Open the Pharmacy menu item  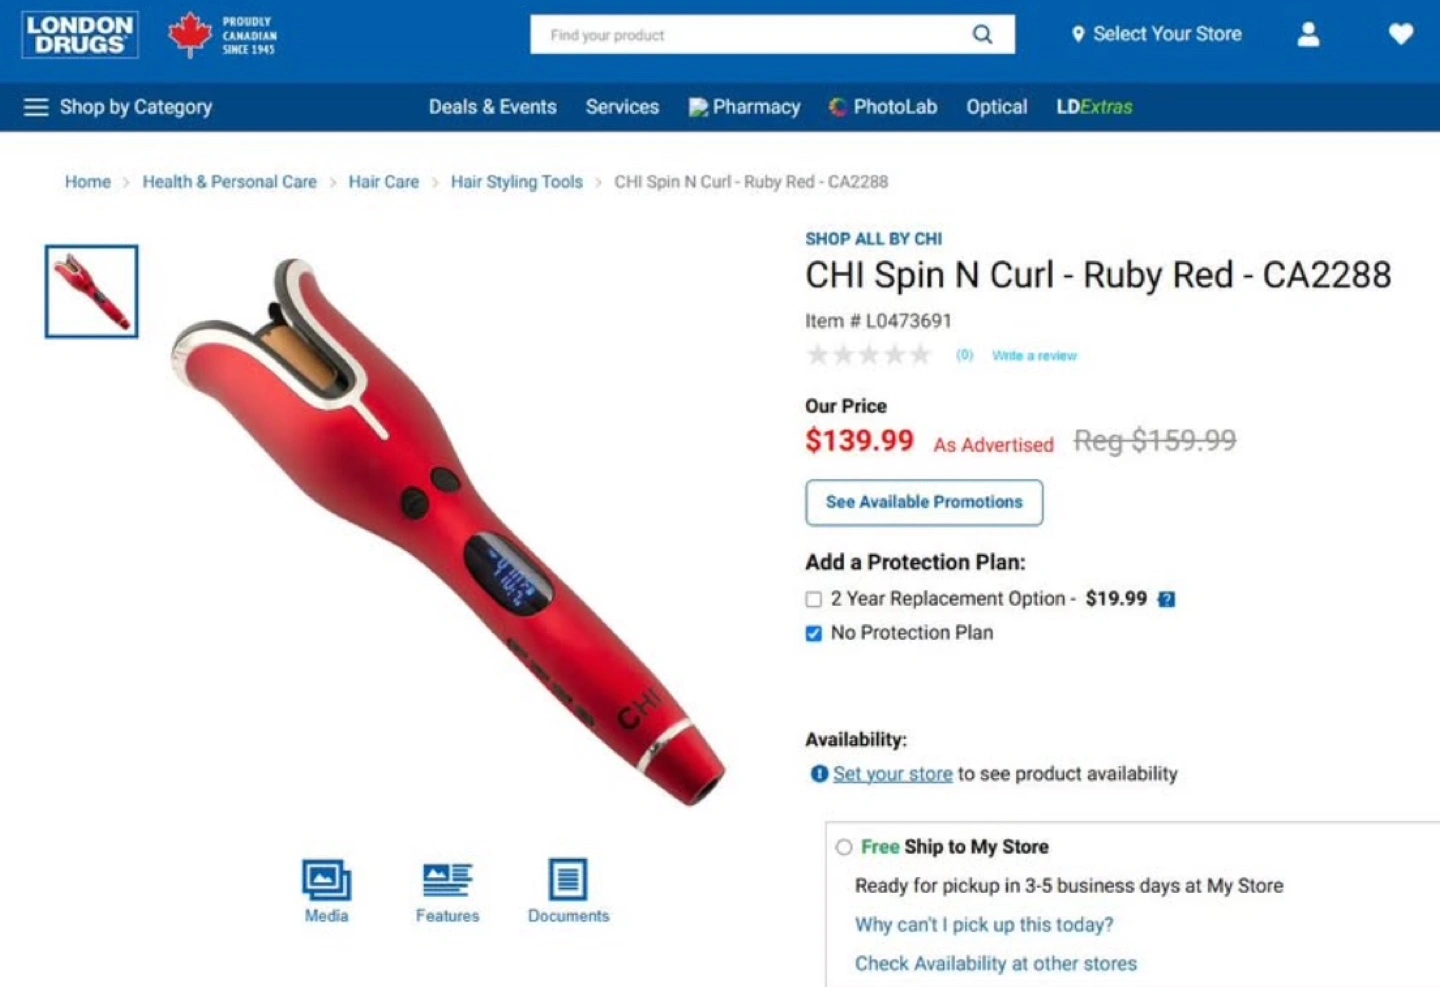(x=745, y=107)
